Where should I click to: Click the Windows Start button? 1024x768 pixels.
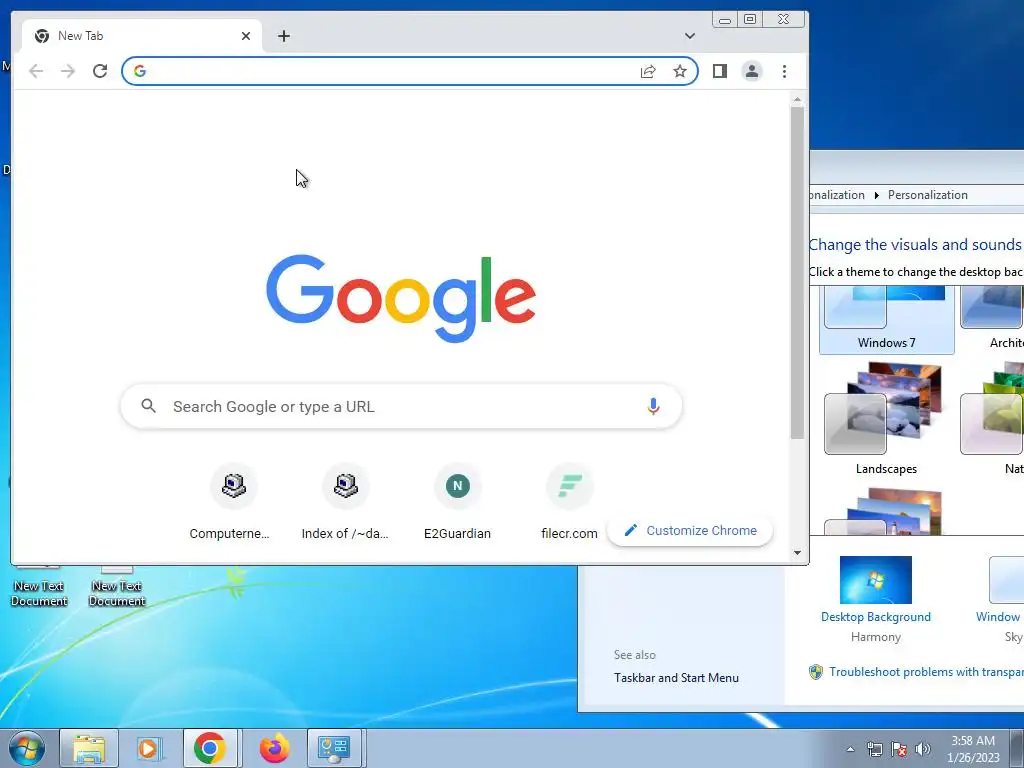tap(26, 748)
